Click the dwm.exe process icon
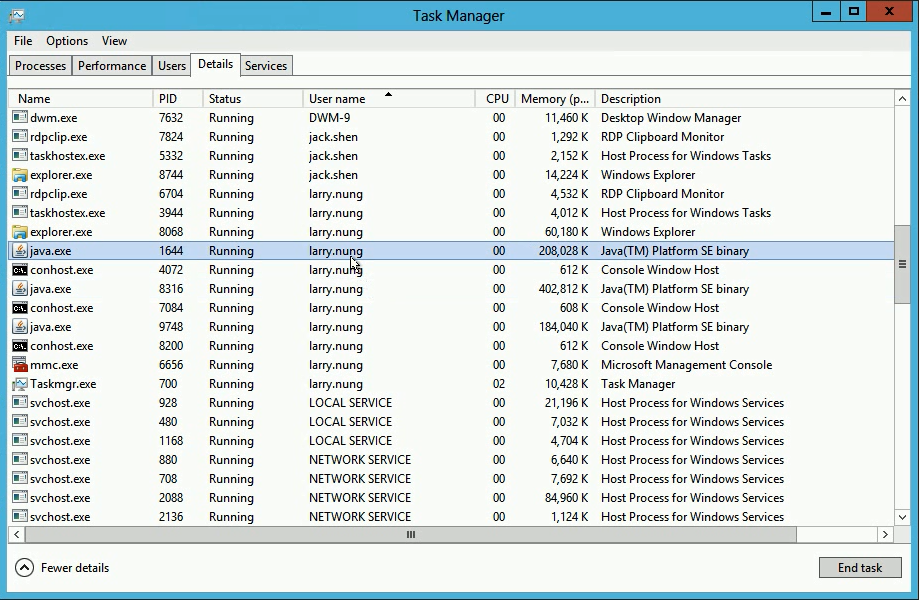This screenshot has width=919, height=600. click(x=20, y=118)
